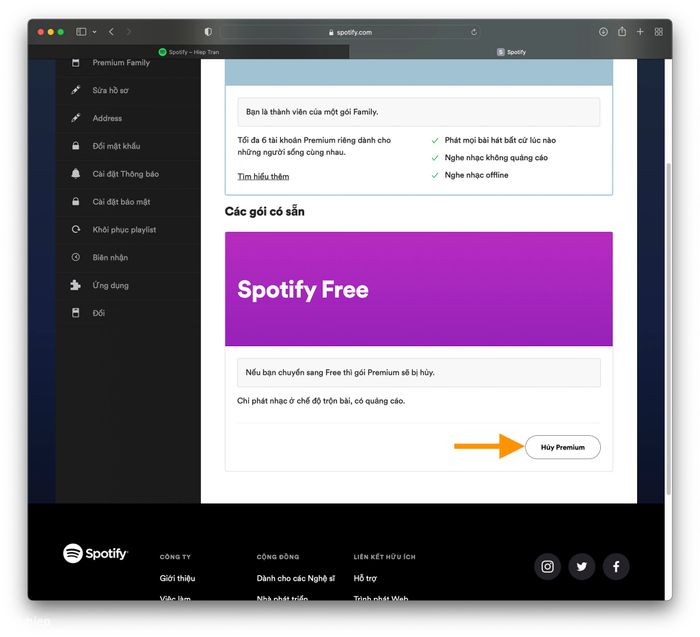Open 'Cài đặt Thông báo' sidebar item

point(125,174)
